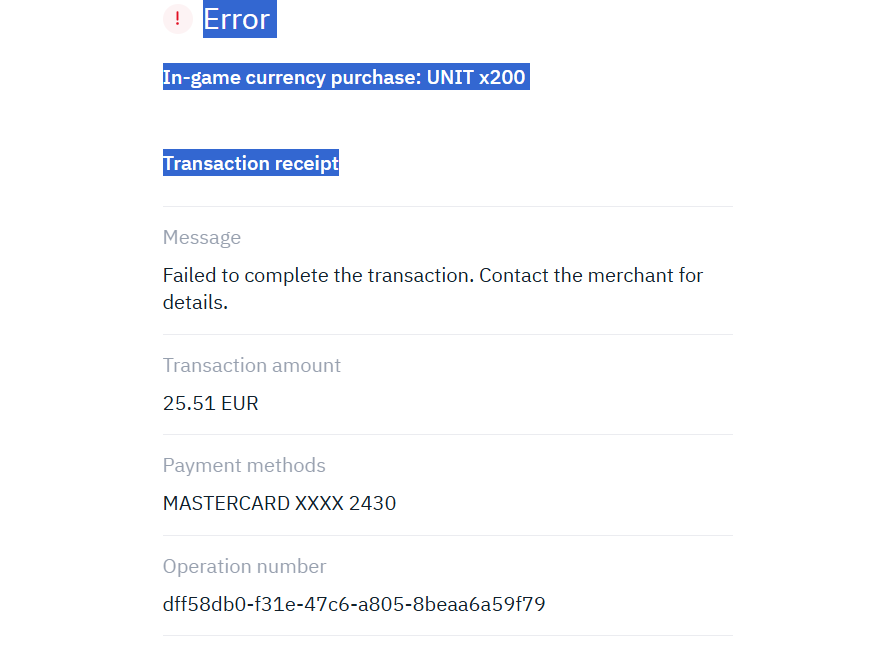
Task: Click the word 'details.' in the message
Action: coord(195,301)
